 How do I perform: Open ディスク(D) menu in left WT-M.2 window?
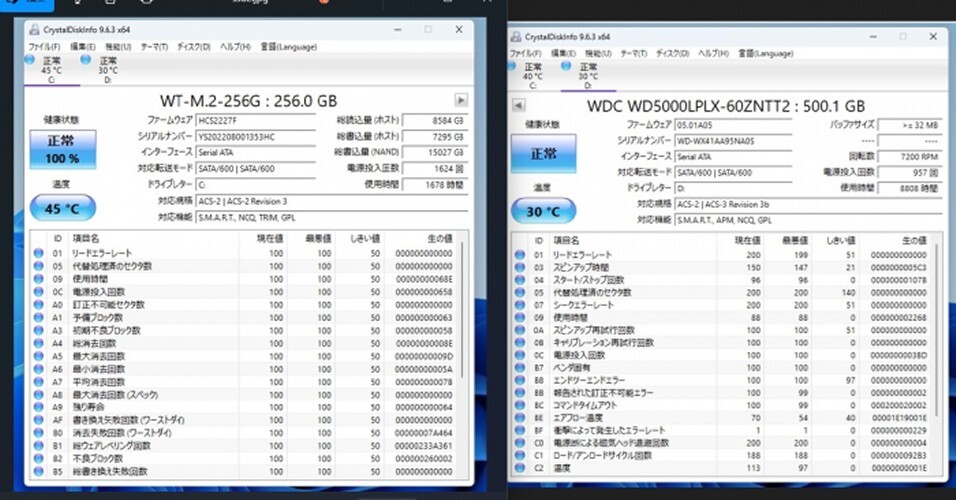pyautogui.click(x=194, y=47)
